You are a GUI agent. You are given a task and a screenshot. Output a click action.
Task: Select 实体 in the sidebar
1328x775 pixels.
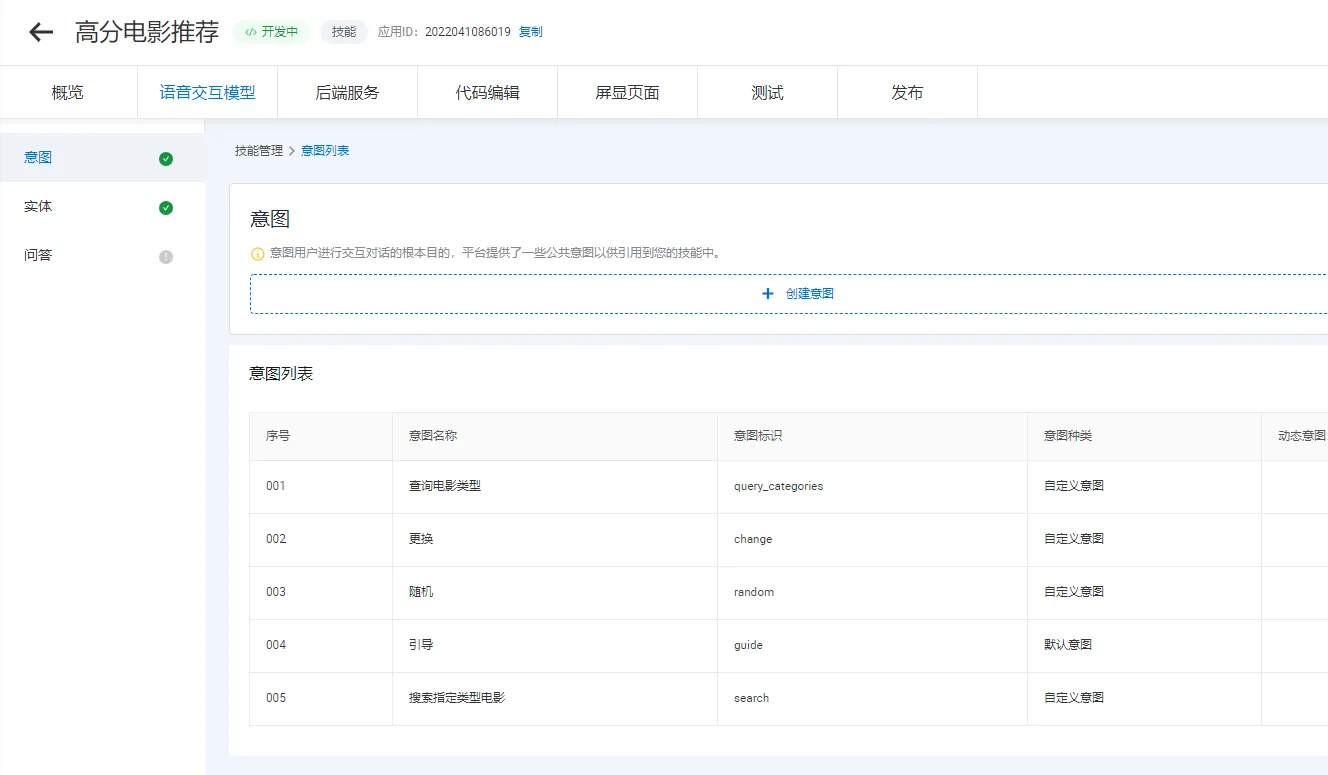click(x=102, y=207)
